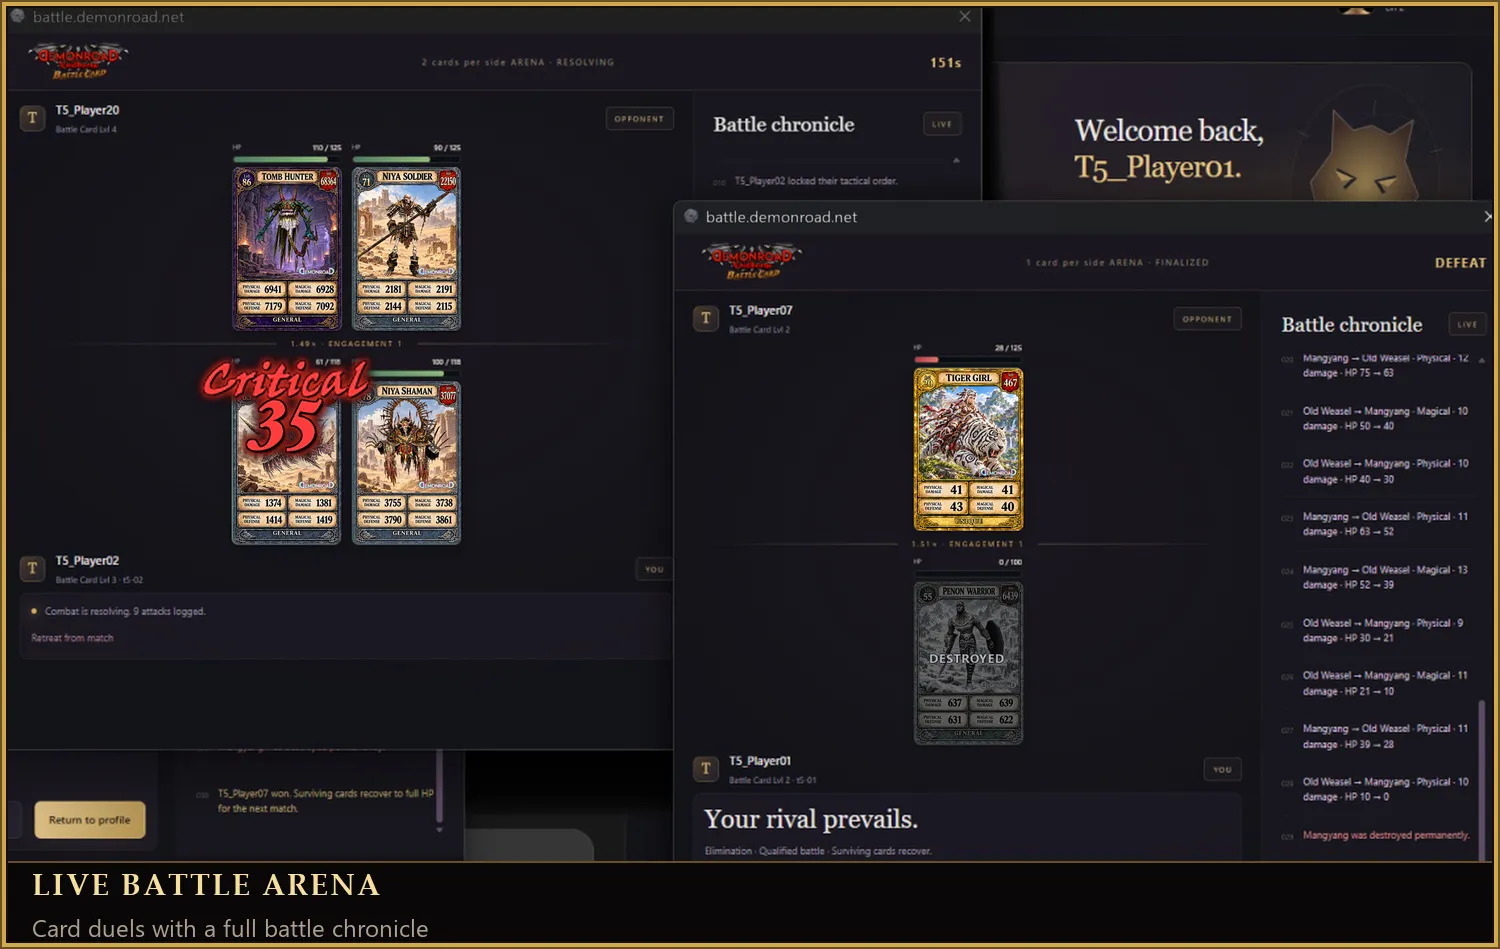This screenshot has width=1500, height=949.
Task: Close the resolving arena battle window
Action: tap(964, 16)
